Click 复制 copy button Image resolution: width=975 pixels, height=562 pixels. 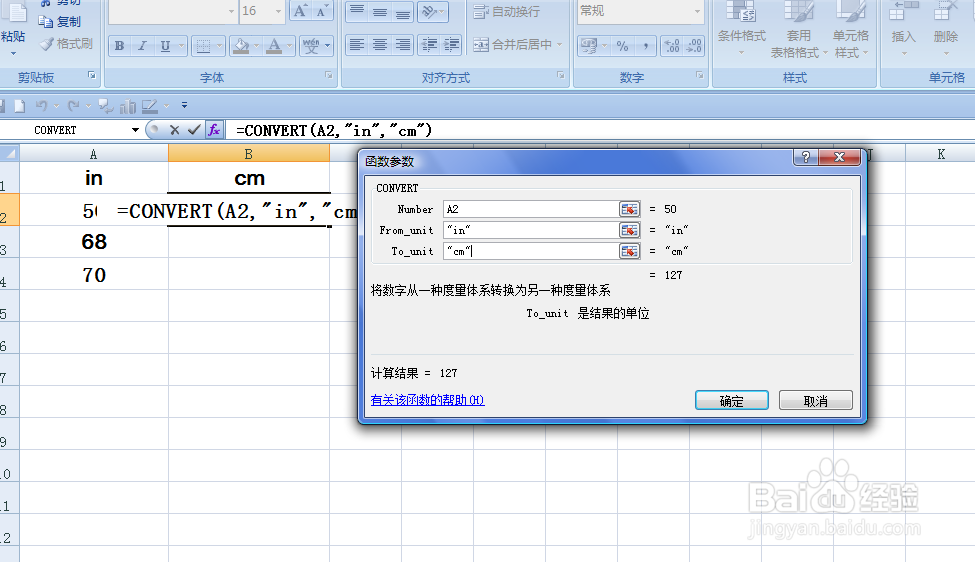60,22
